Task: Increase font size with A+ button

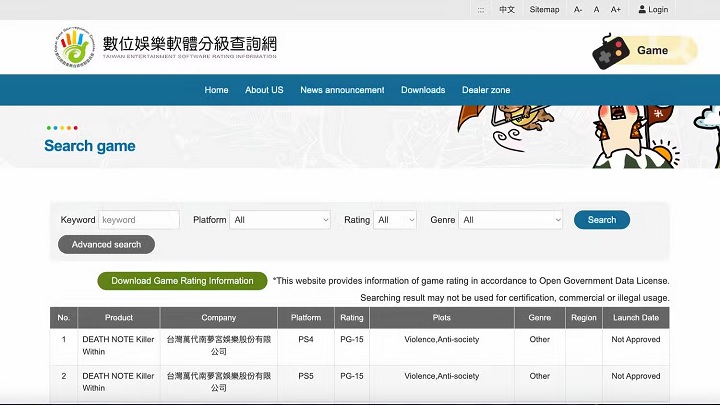Action: (615, 9)
